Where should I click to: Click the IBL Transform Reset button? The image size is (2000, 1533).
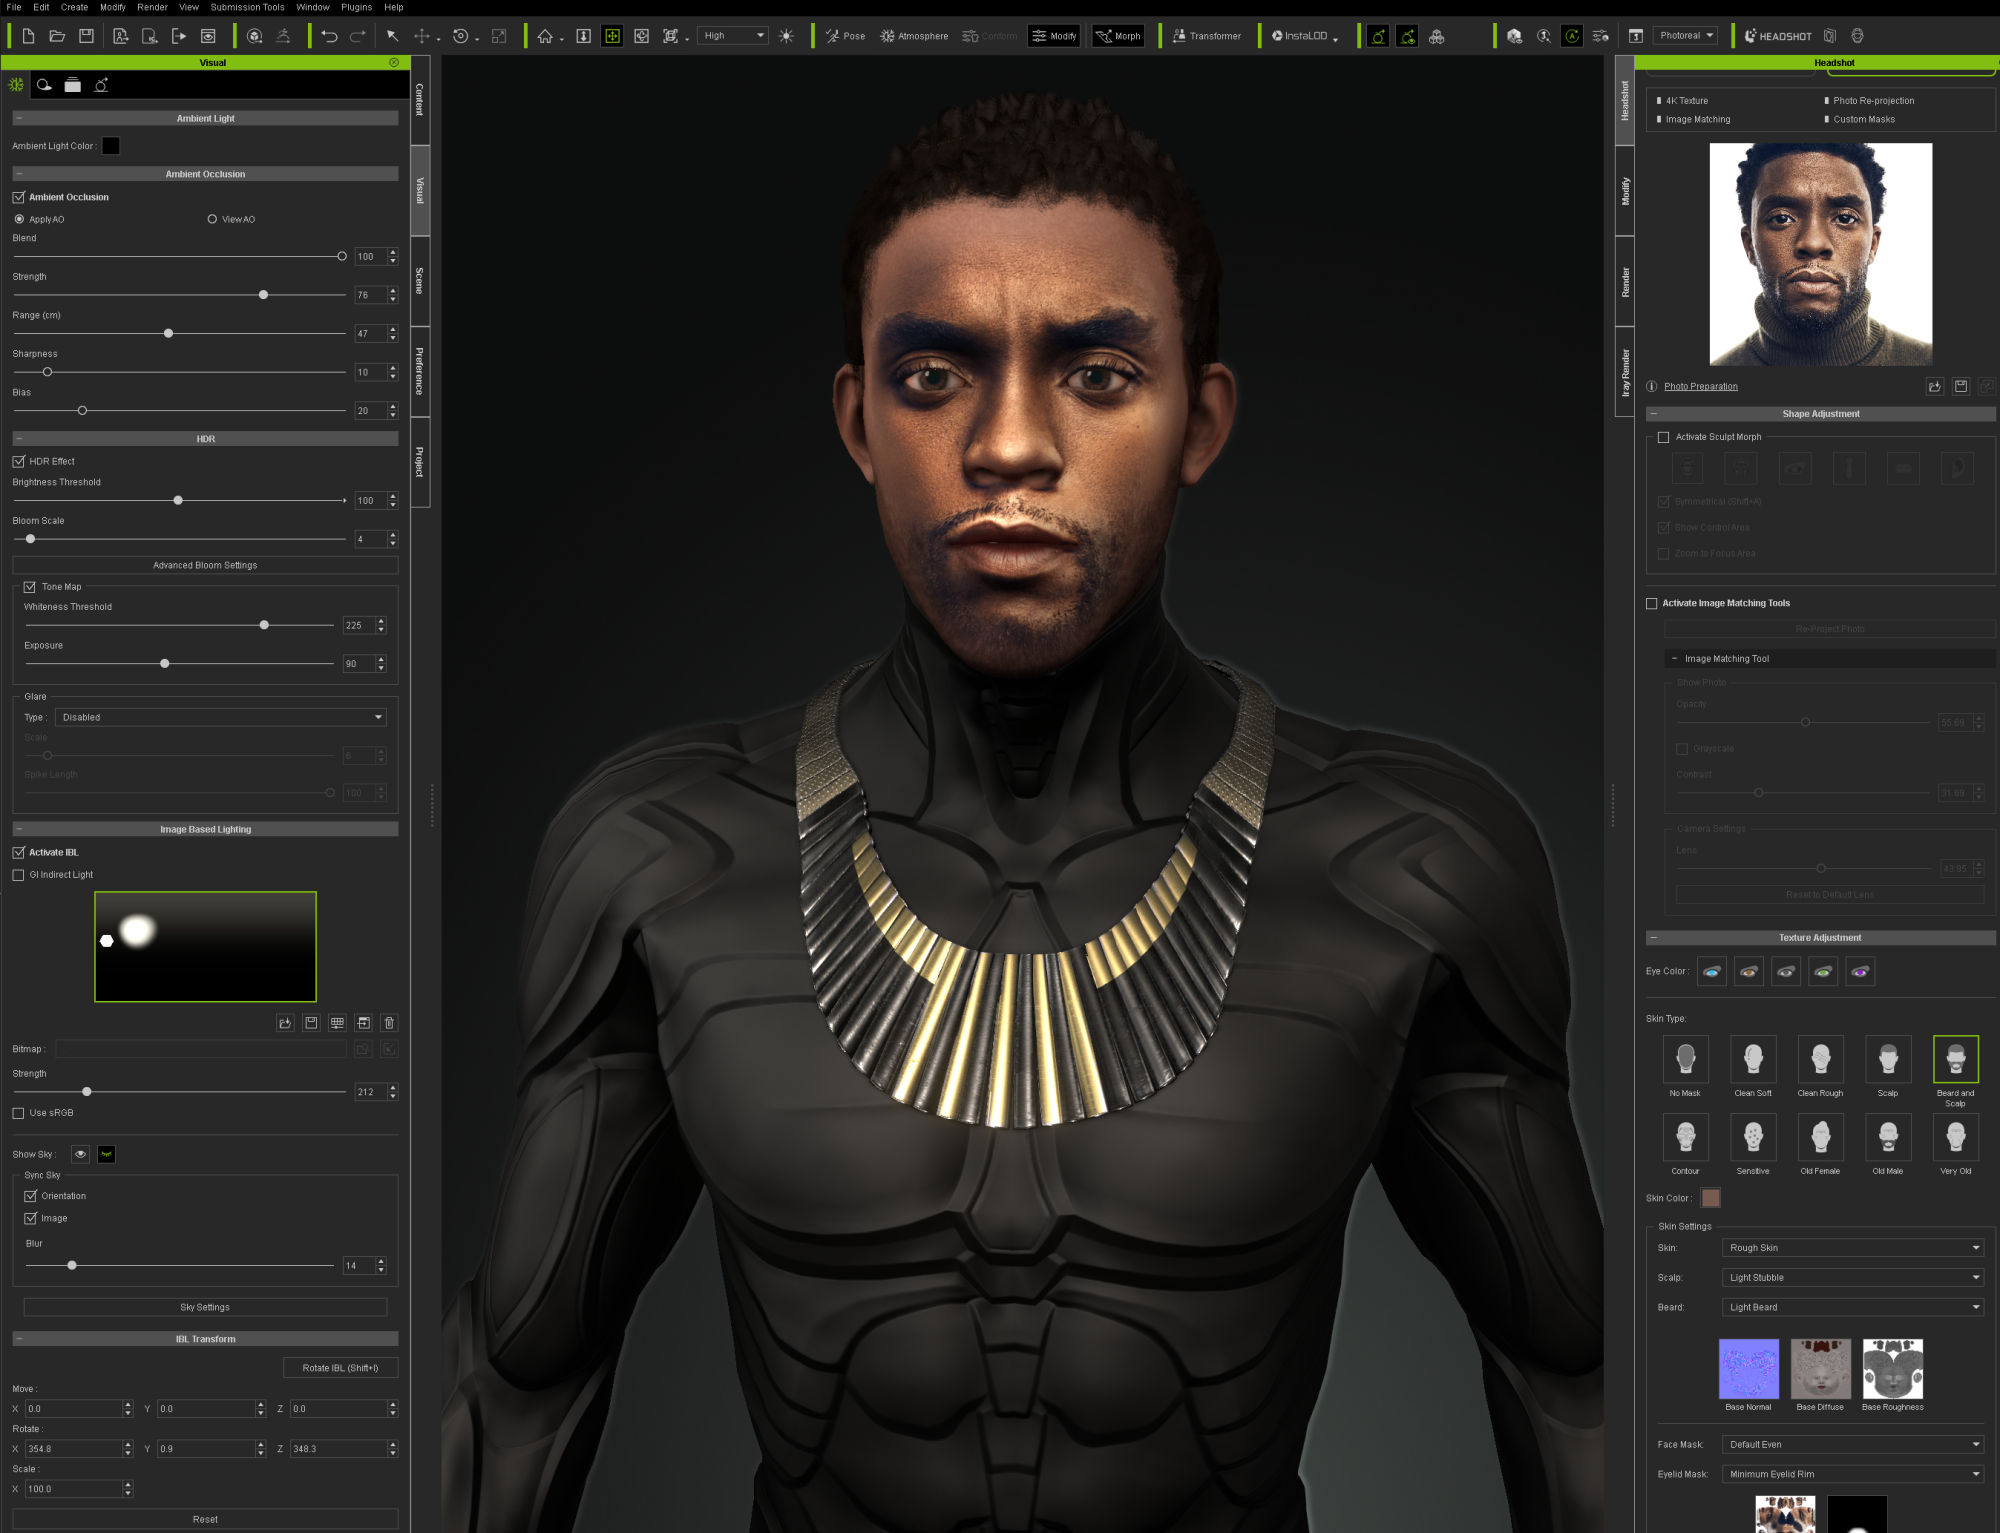(x=205, y=1519)
